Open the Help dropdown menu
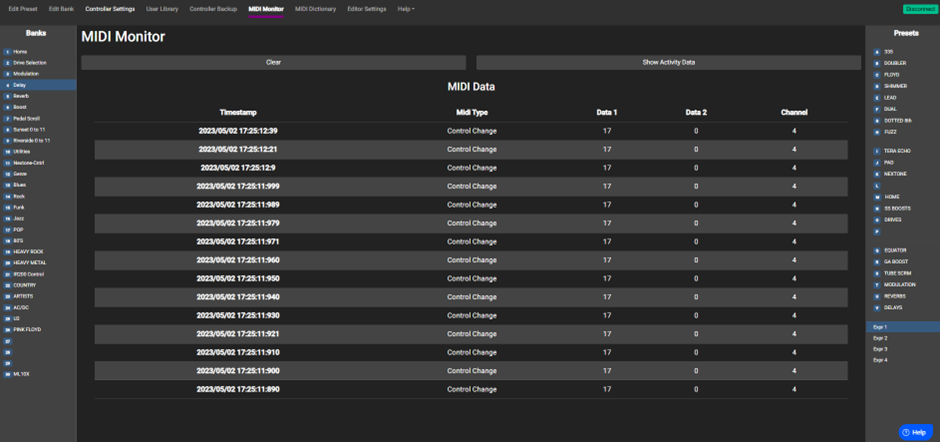 coord(405,9)
